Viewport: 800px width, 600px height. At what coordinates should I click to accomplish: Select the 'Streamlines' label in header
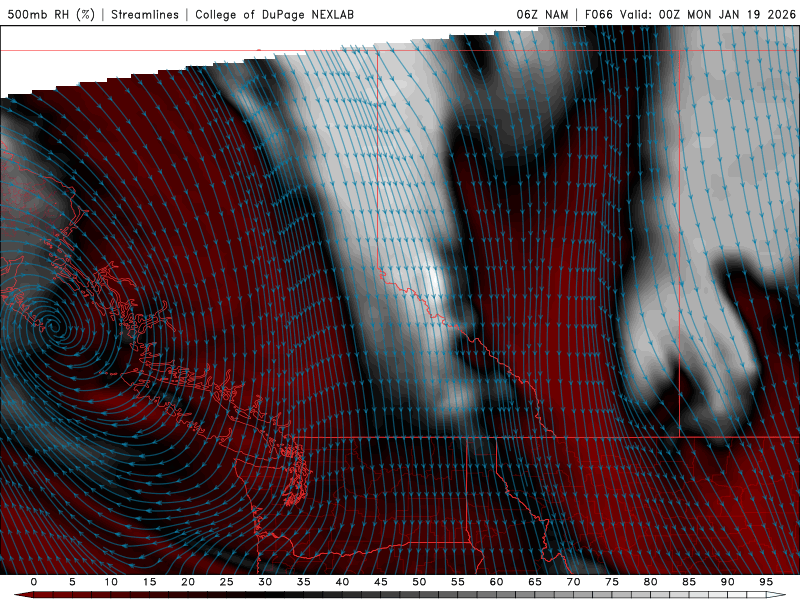(x=145, y=14)
